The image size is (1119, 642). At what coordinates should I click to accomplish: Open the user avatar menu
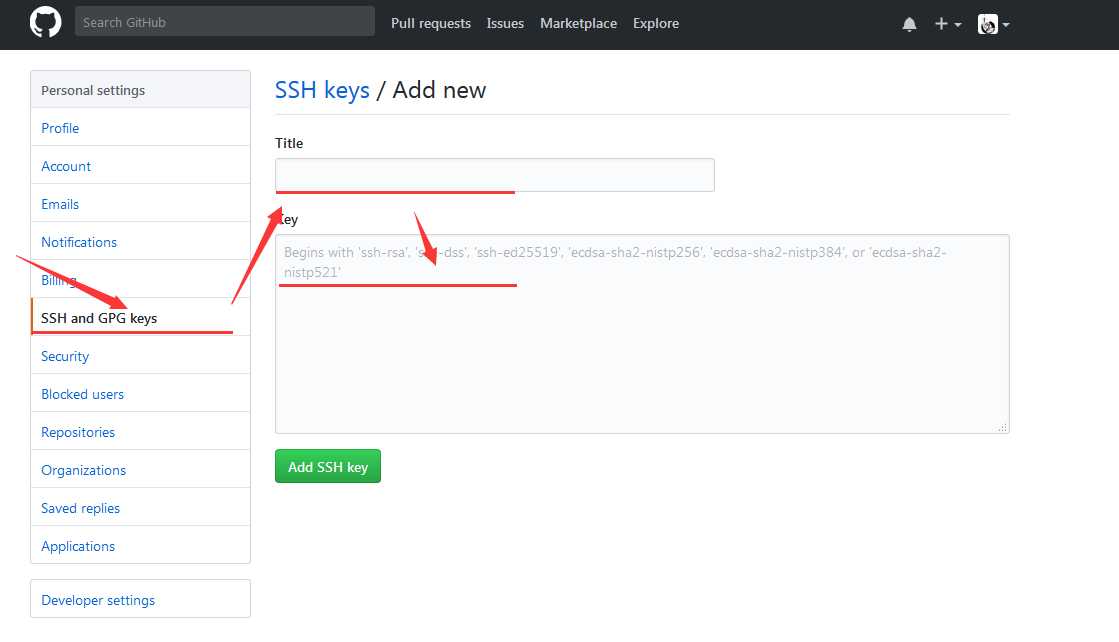(993, 24)
